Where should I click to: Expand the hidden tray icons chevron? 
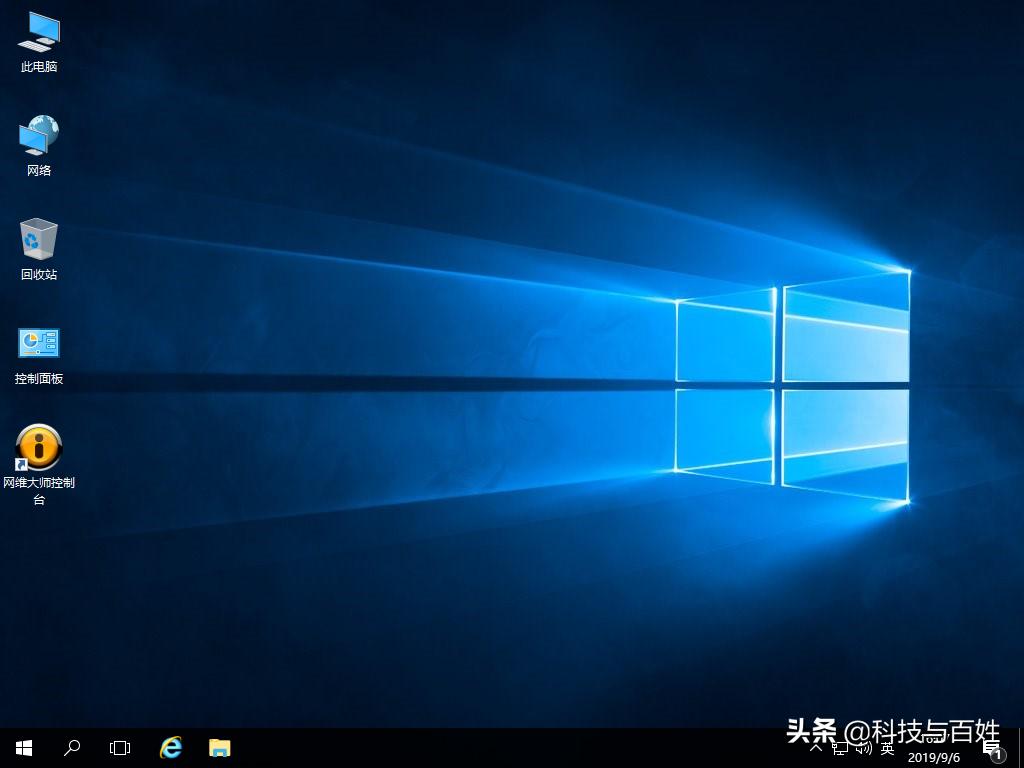(x=818, y=748)
